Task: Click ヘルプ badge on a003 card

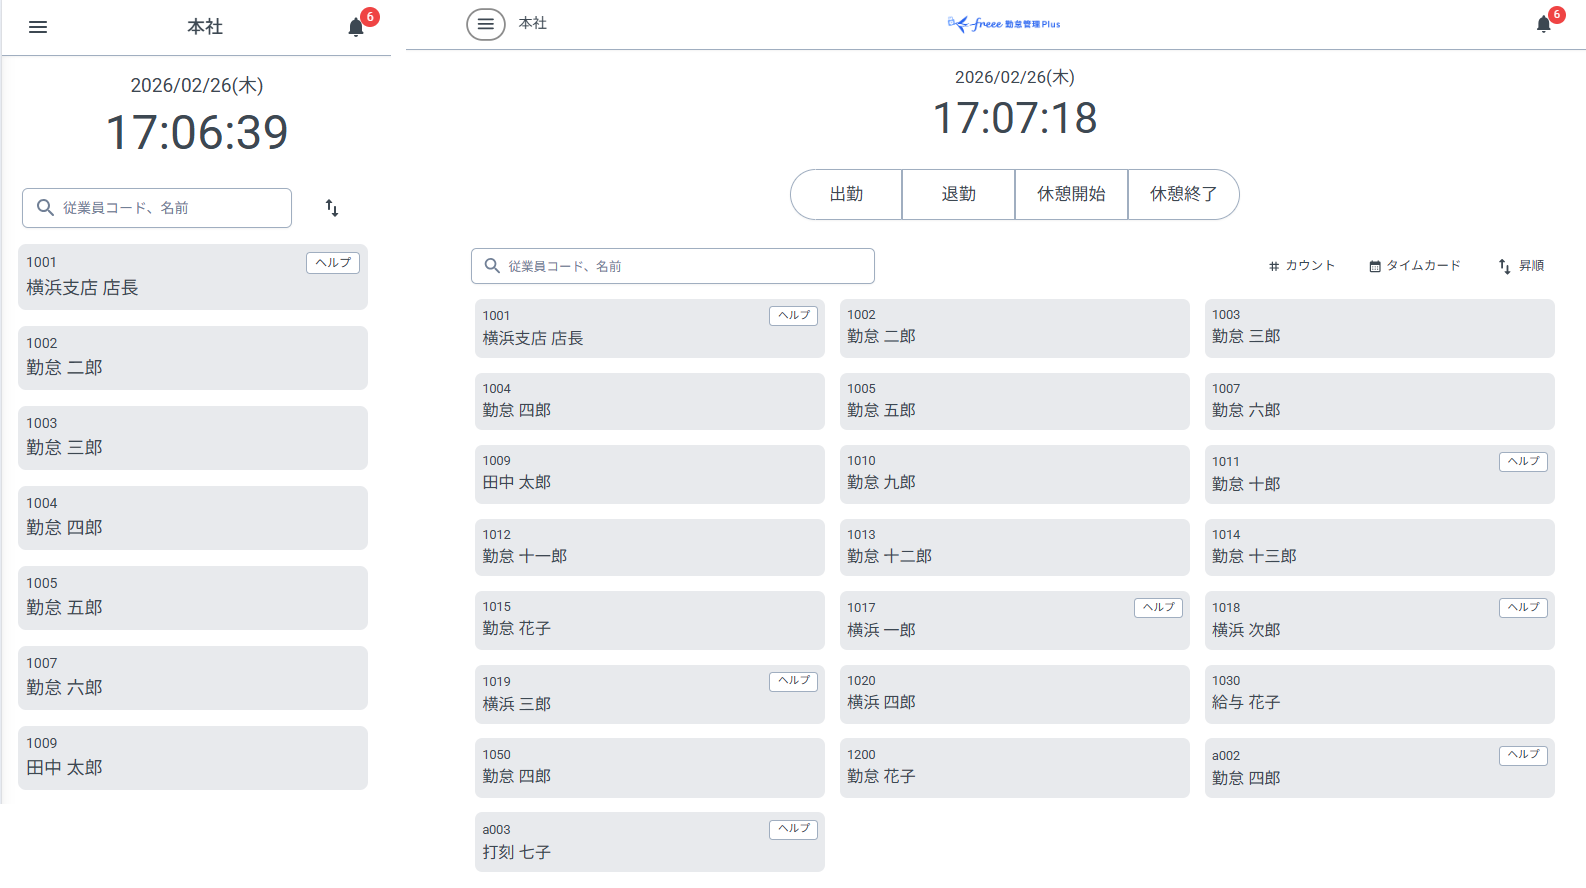Action: (x=794, y=829)
